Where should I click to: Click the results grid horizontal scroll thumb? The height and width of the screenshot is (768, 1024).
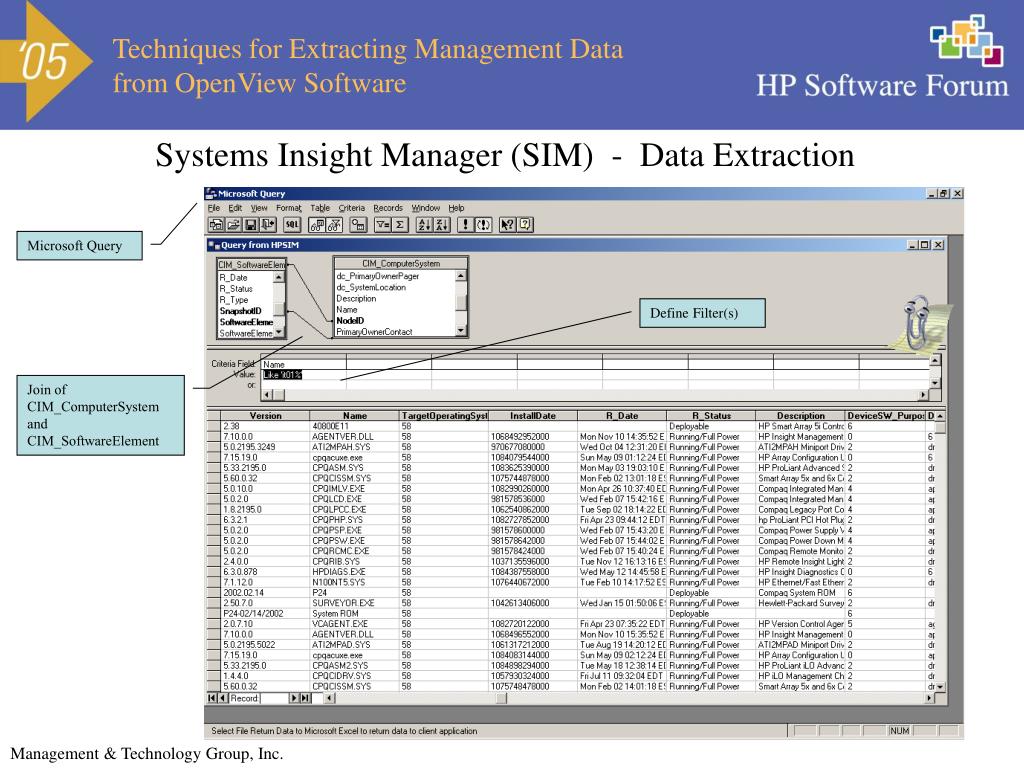(x=502, y=698)
